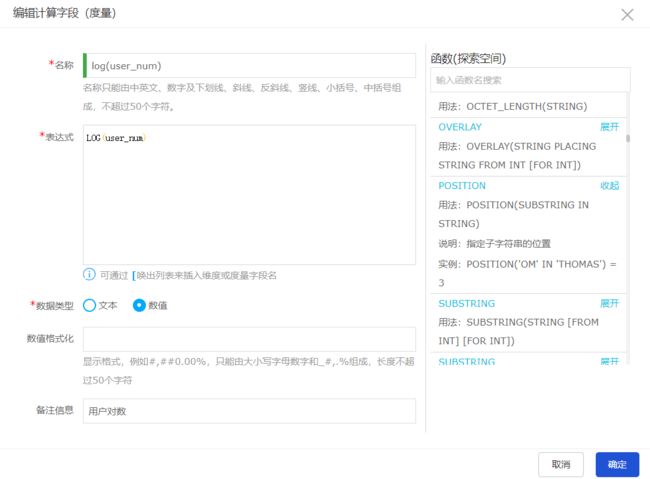Collapse the POSITION function details

coord(609,186)
